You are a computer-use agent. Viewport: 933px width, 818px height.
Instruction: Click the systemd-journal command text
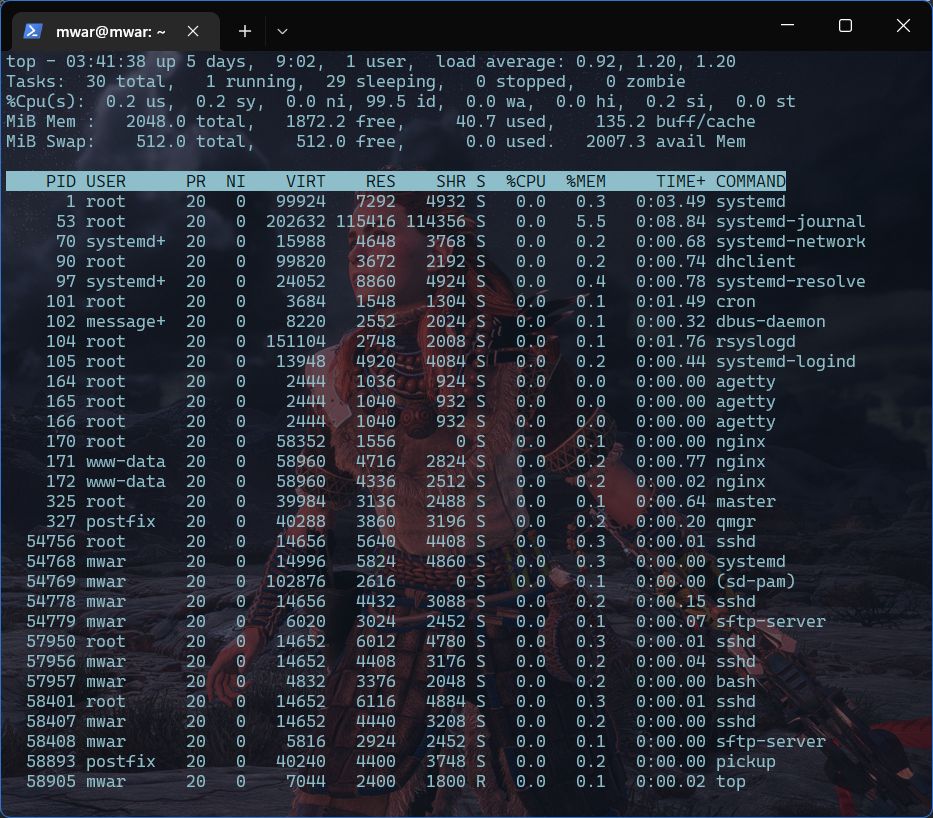tap(790, 221)
